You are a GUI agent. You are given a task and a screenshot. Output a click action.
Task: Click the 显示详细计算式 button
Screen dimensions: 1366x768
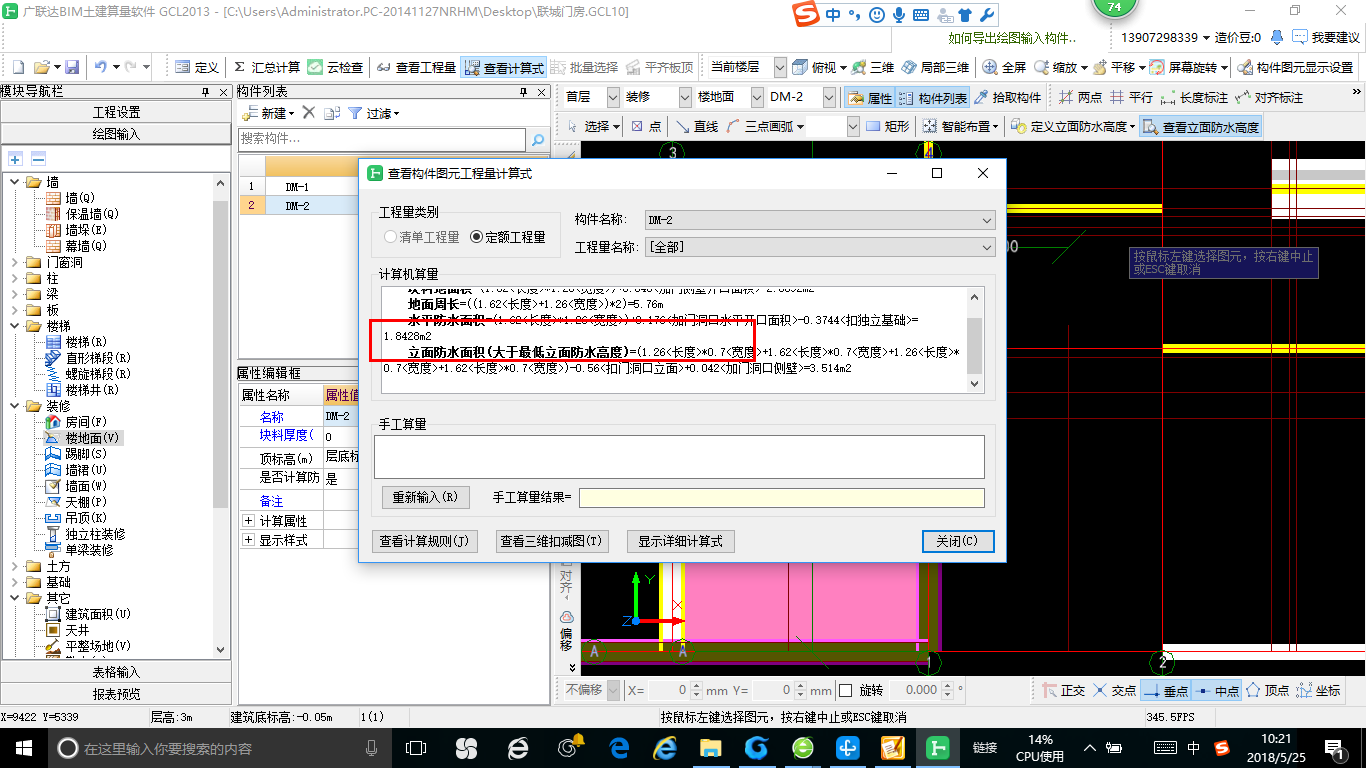(681, 541)
